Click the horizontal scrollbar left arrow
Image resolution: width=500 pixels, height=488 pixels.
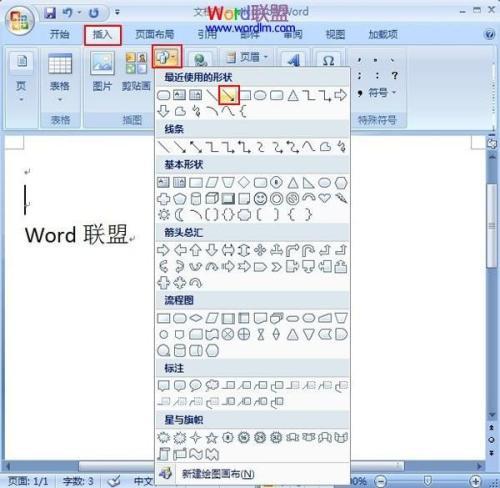click(x=7, y=466)
